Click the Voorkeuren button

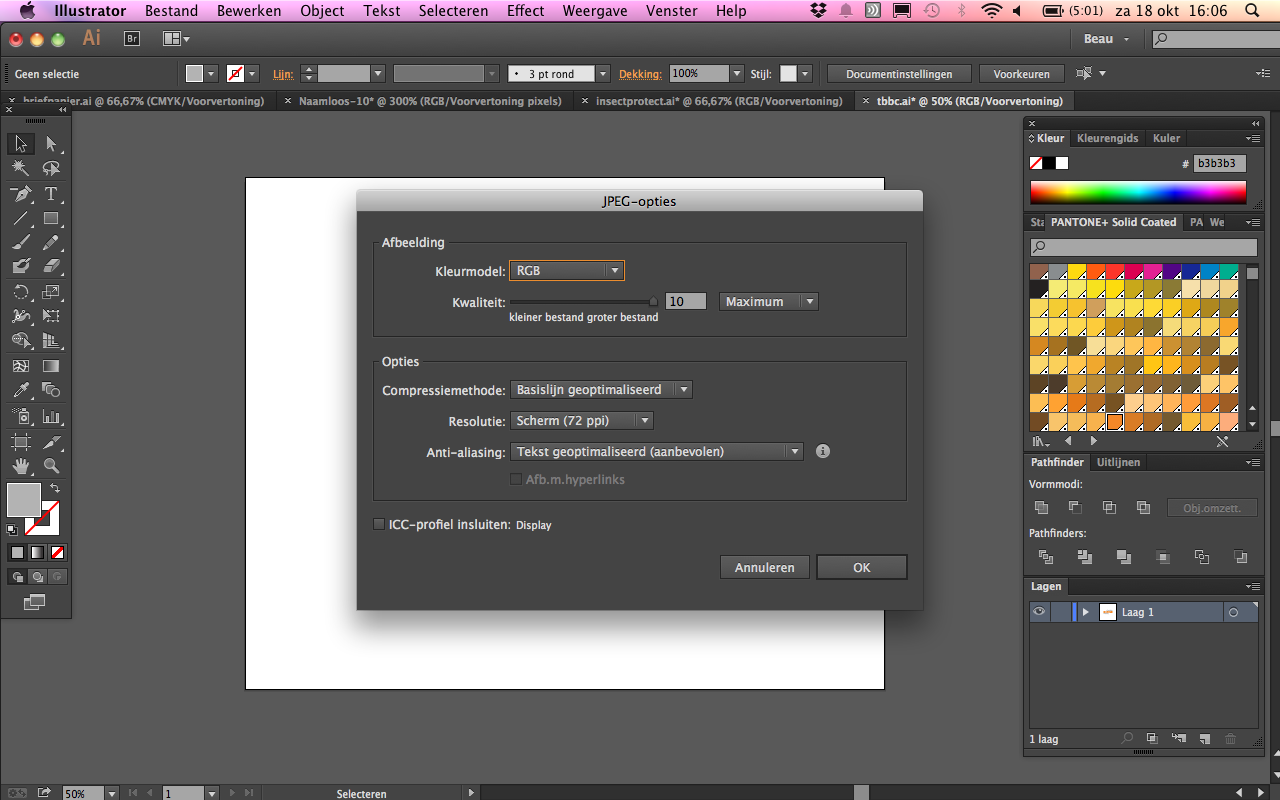pyautogui.click(x=1021, y=74)
